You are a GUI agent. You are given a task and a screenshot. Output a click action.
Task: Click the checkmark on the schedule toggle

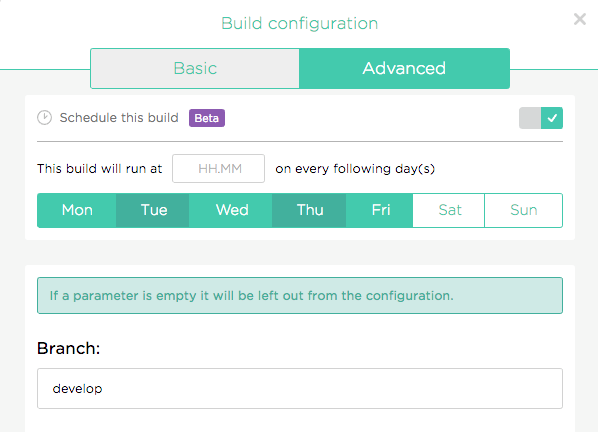coord(552,118)
